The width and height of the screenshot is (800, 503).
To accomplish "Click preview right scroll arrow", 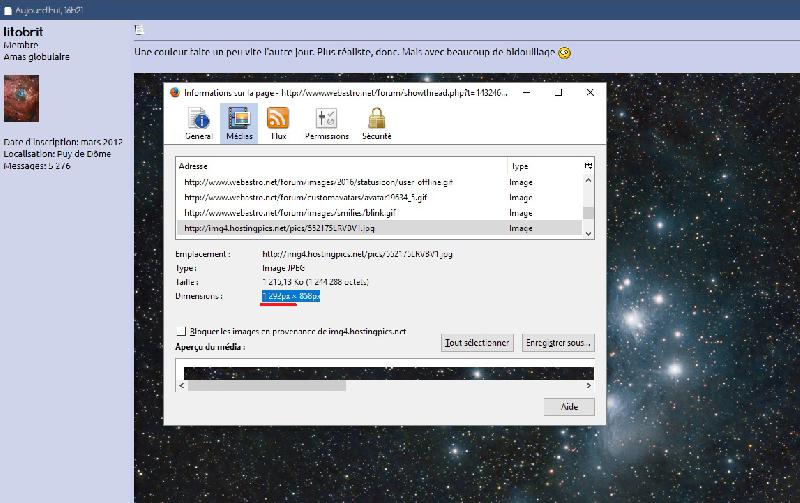I will click(x=589, y=386).
